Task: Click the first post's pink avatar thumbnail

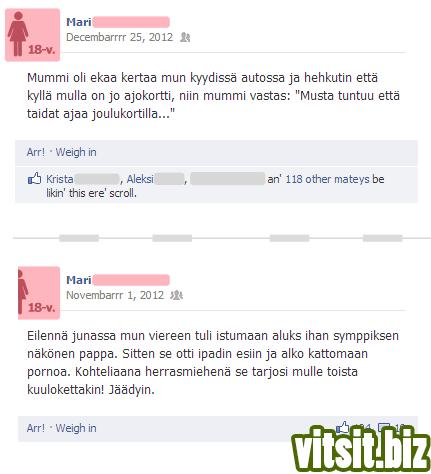Action: 32,35
